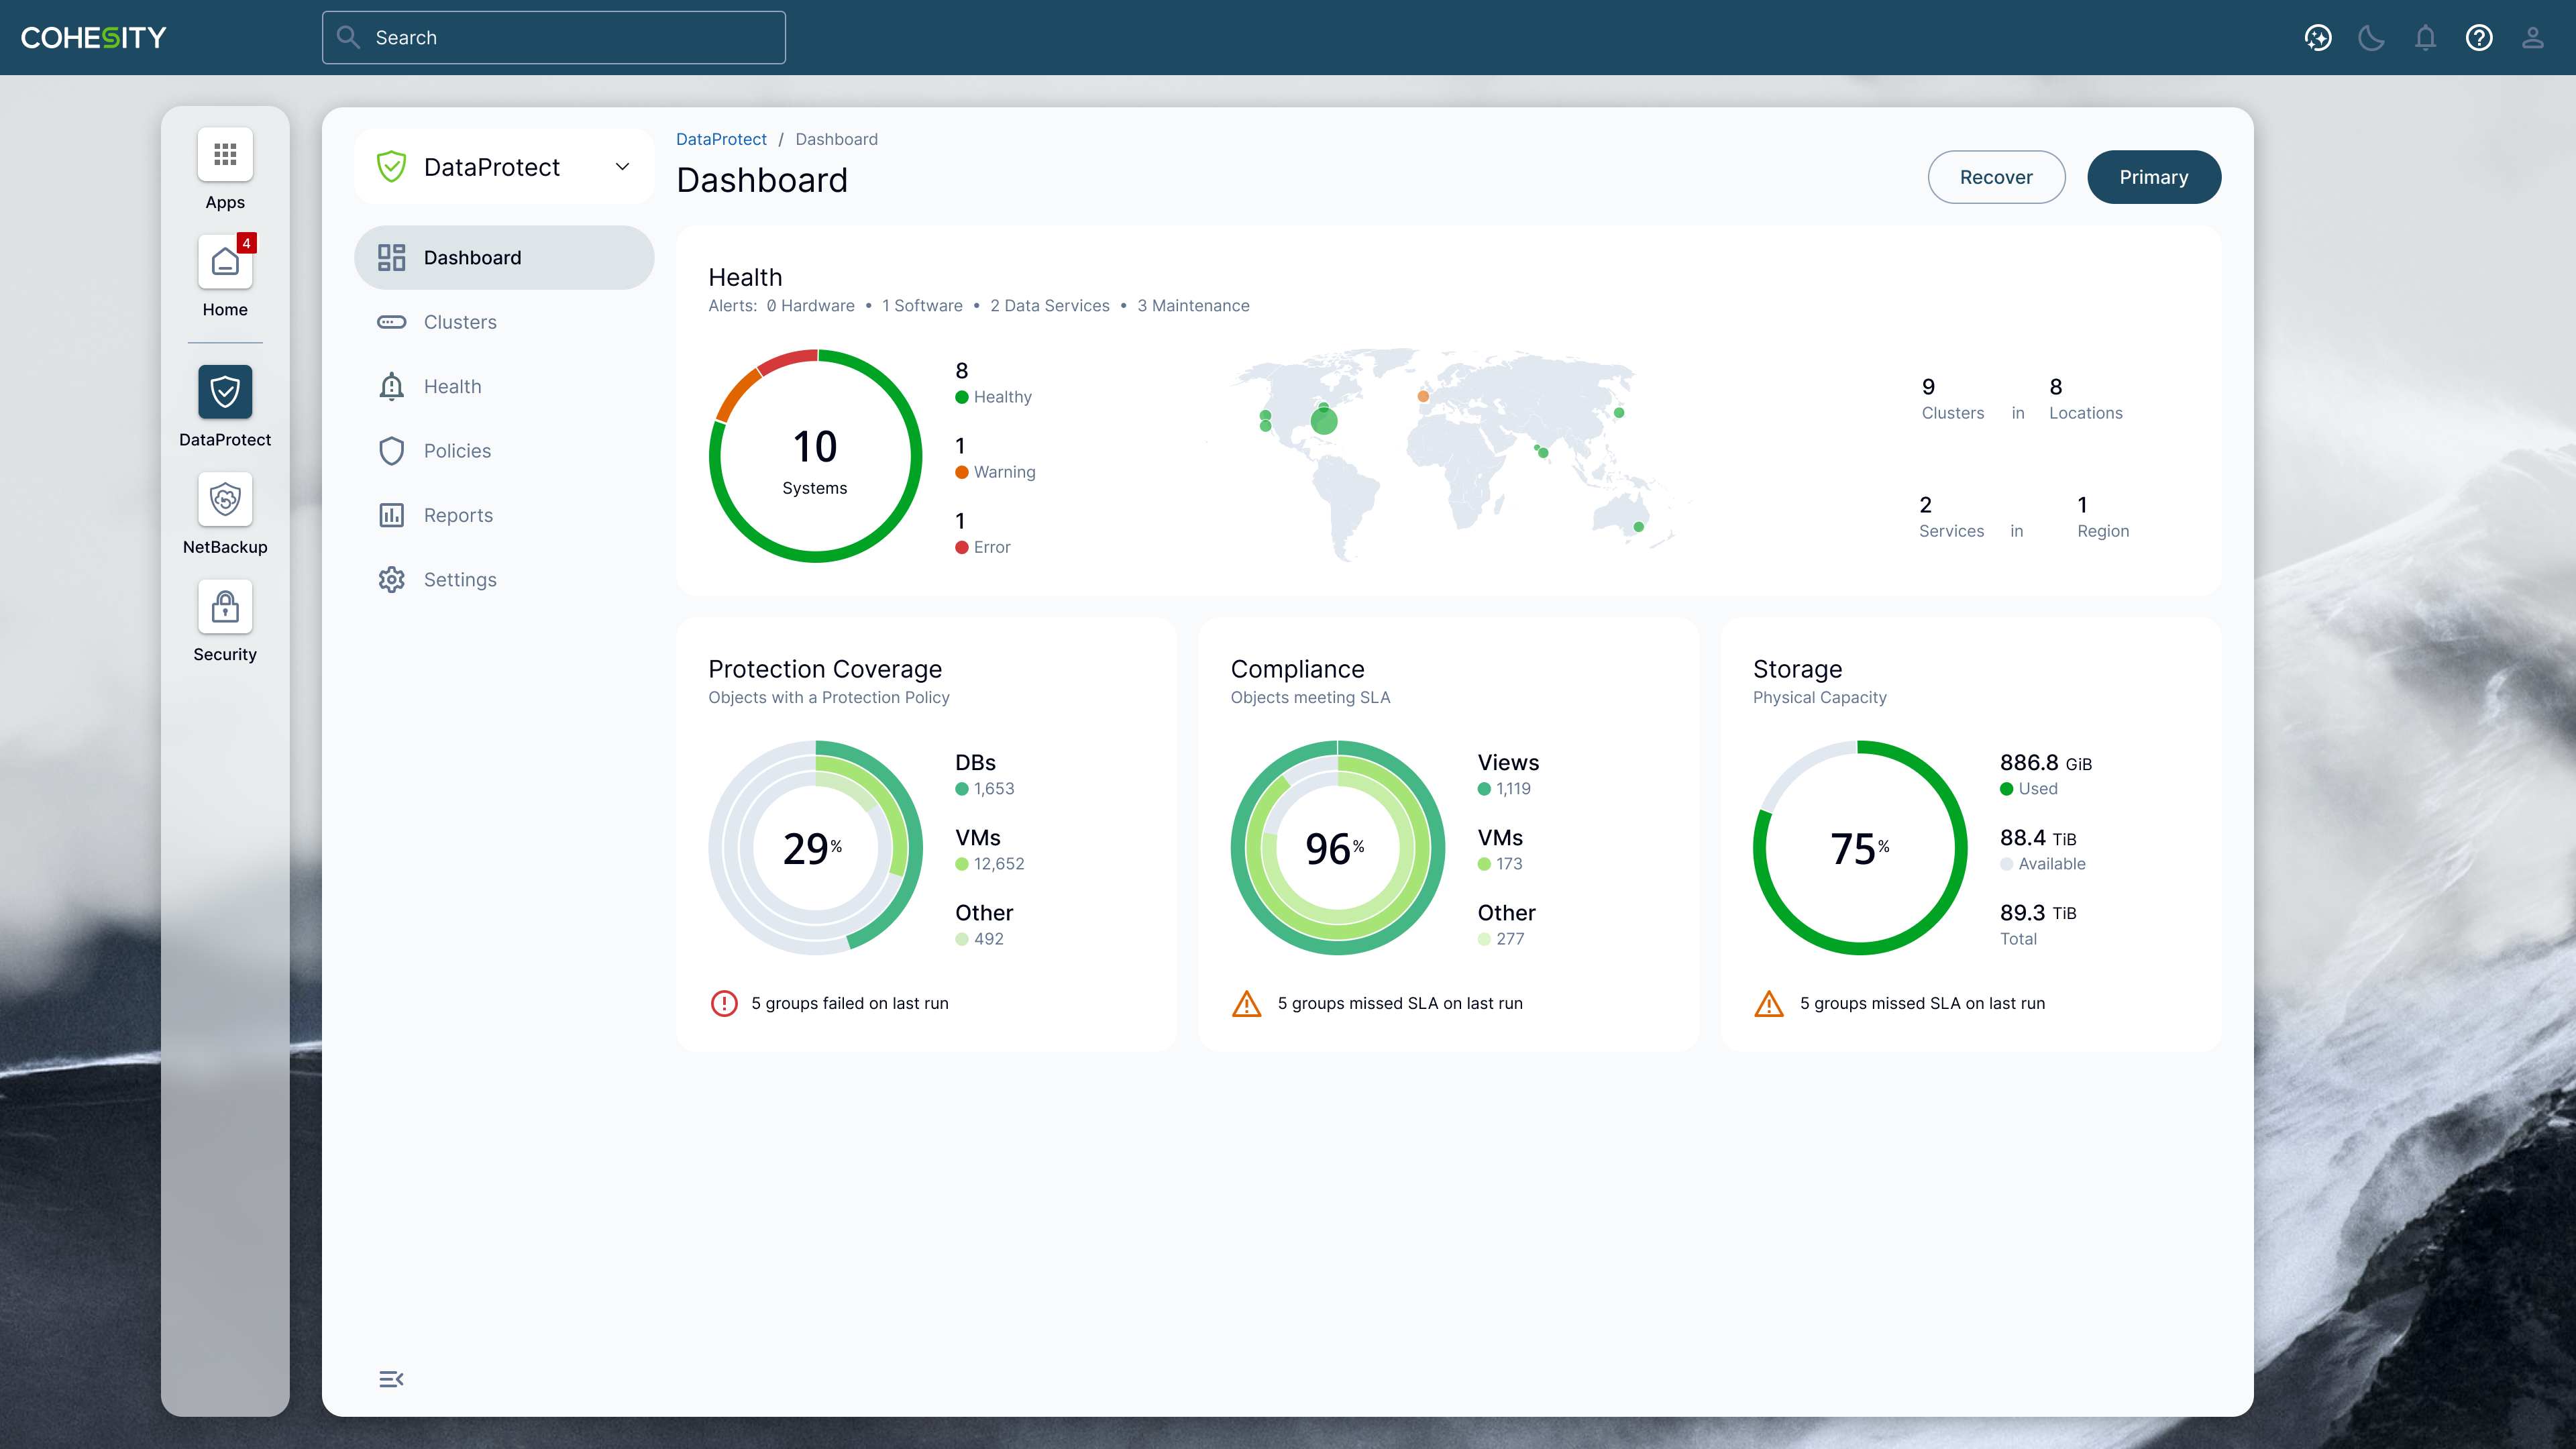Click the 96% Compliance donut chart
The height and width of the screenshot is (1449, 2576).
(x=1337, y=847)
